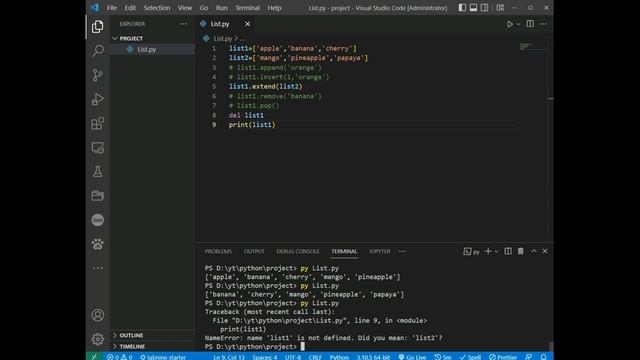Click errors and warnings count in status bar
Screen dimensions: 640x360
[x=120, y=357]
